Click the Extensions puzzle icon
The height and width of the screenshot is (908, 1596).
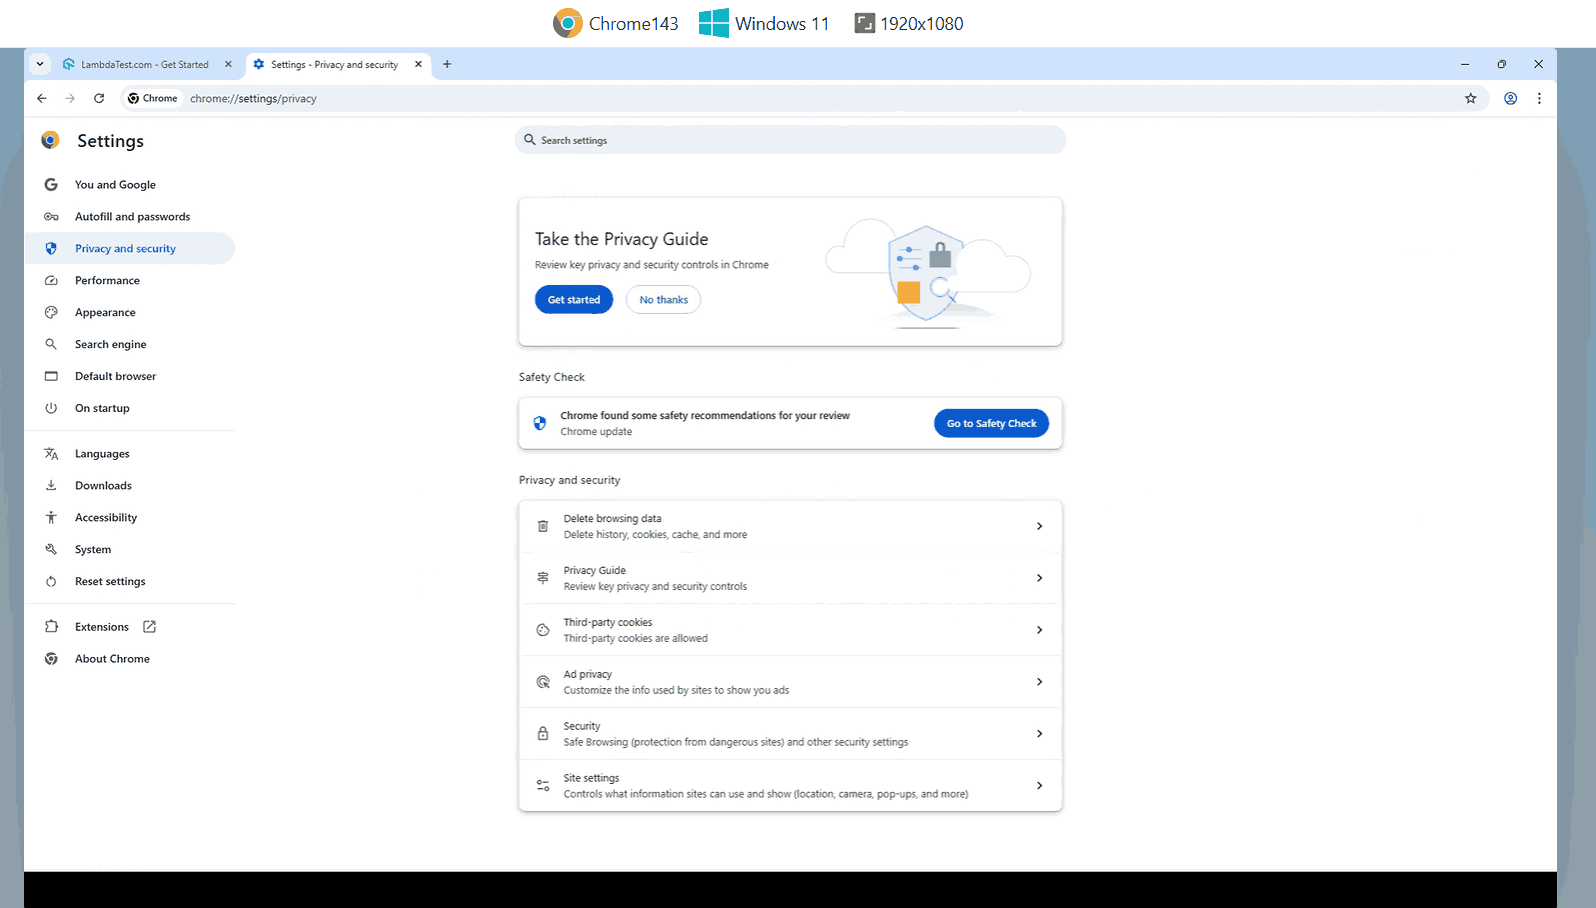coord(51,627)
